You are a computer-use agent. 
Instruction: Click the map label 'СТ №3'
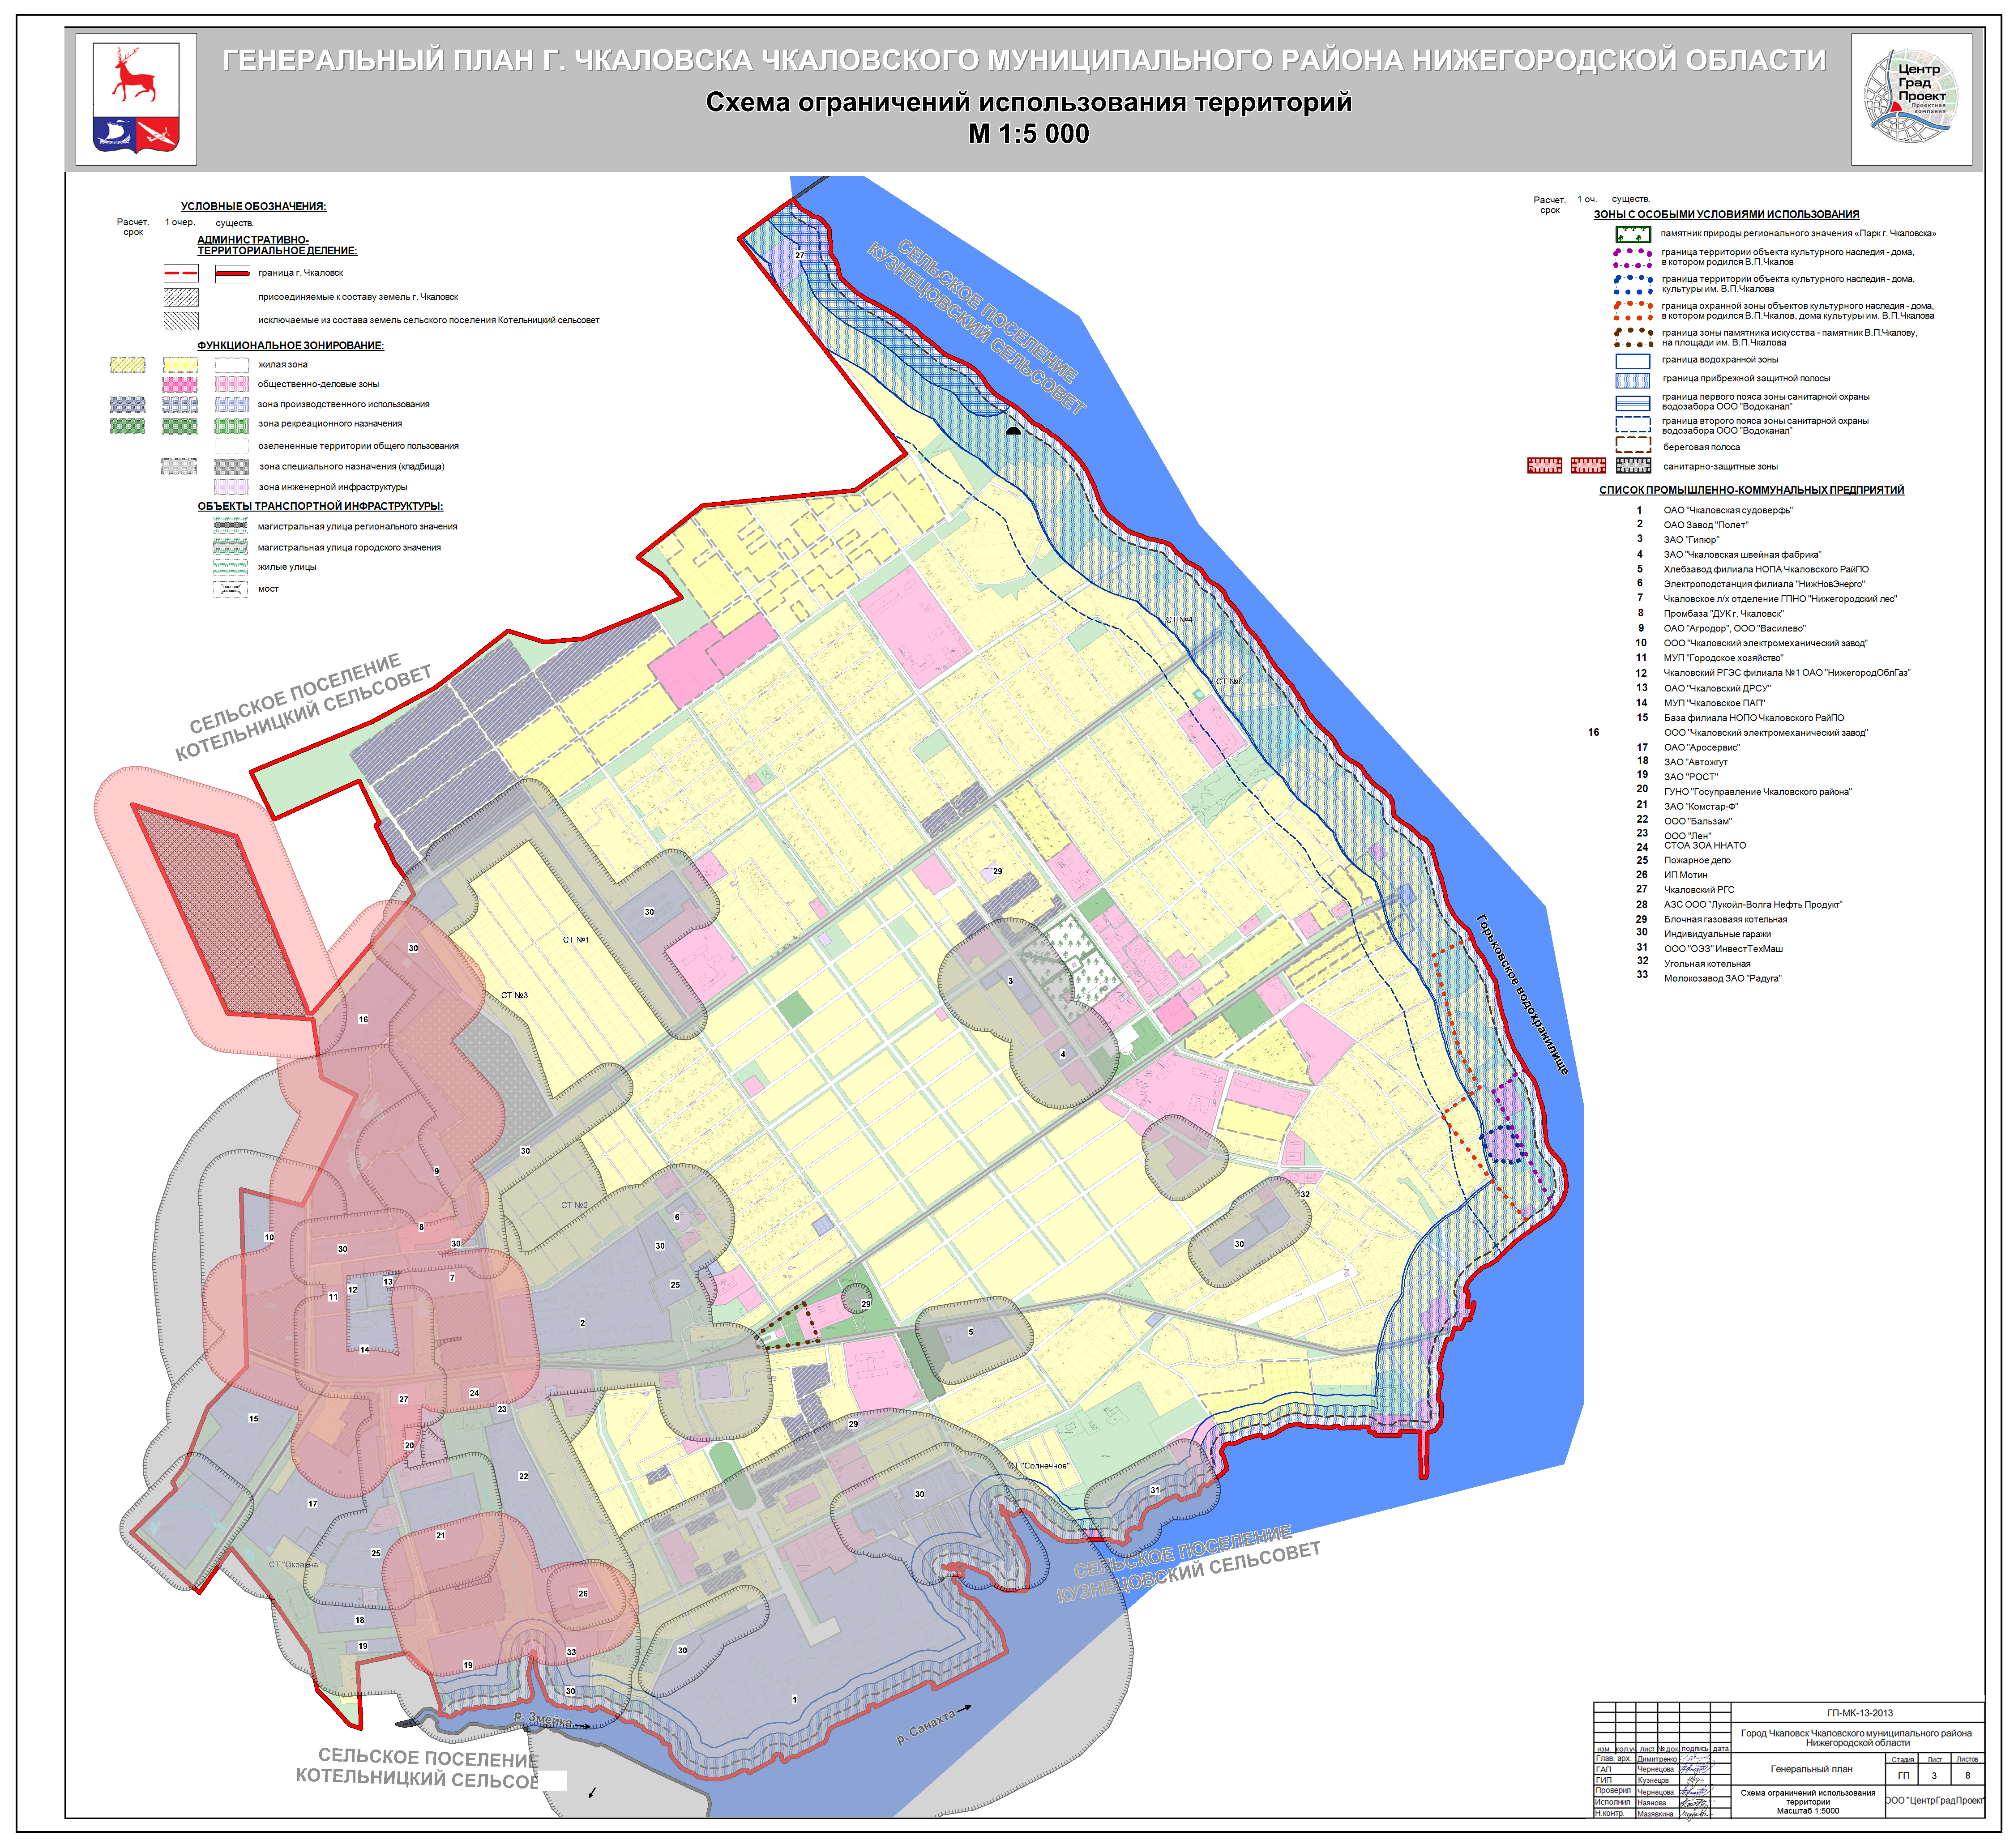point(514,995)
